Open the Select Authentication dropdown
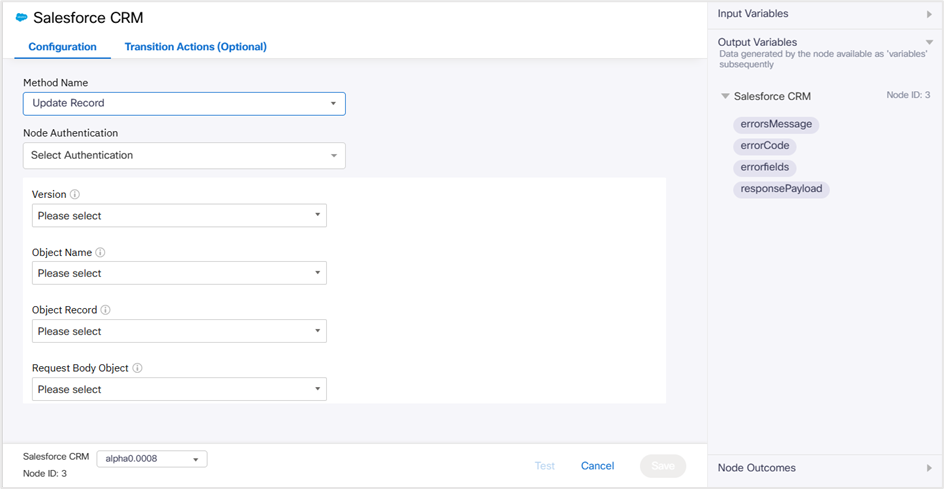The image size is (944, 489). (184, 155)
